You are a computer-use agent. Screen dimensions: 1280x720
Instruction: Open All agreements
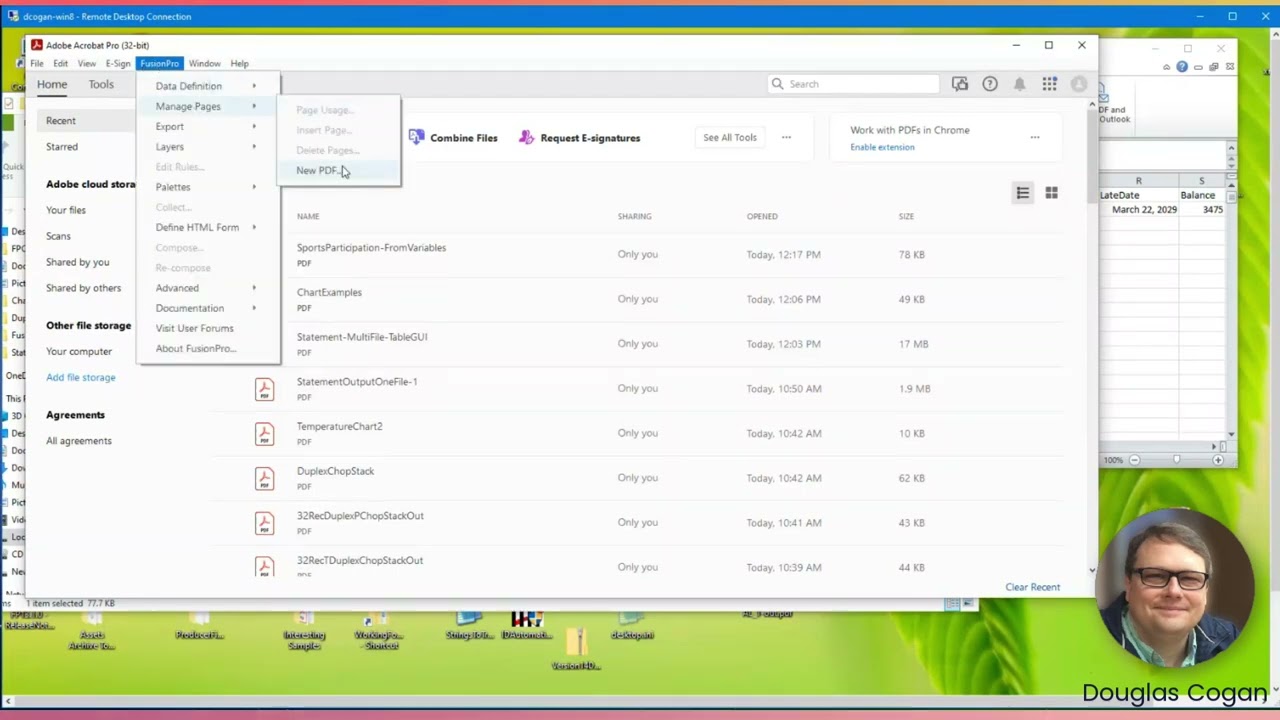pyautogui.click(x=79, y=441)
